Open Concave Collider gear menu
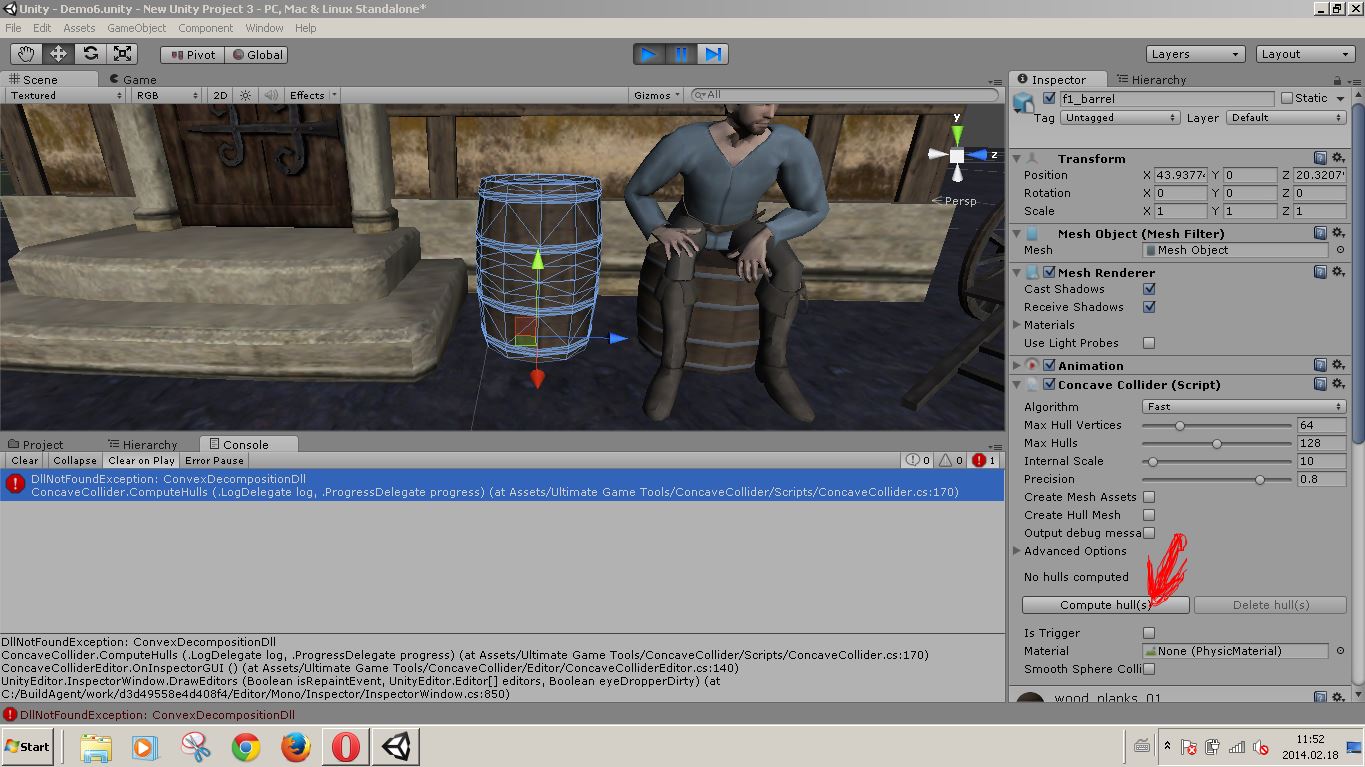This screenshot has width=1365, height=767. [1338, 385]
